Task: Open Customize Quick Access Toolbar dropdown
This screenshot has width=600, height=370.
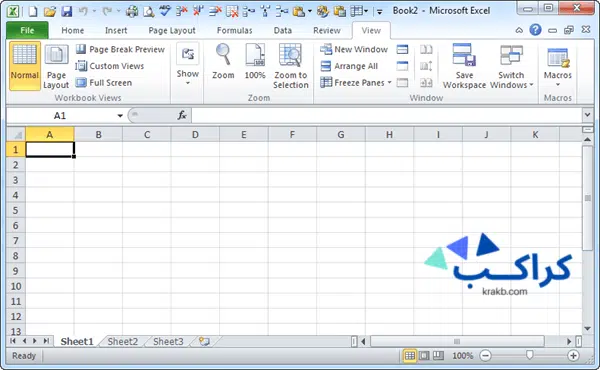Action: [379, 12]
